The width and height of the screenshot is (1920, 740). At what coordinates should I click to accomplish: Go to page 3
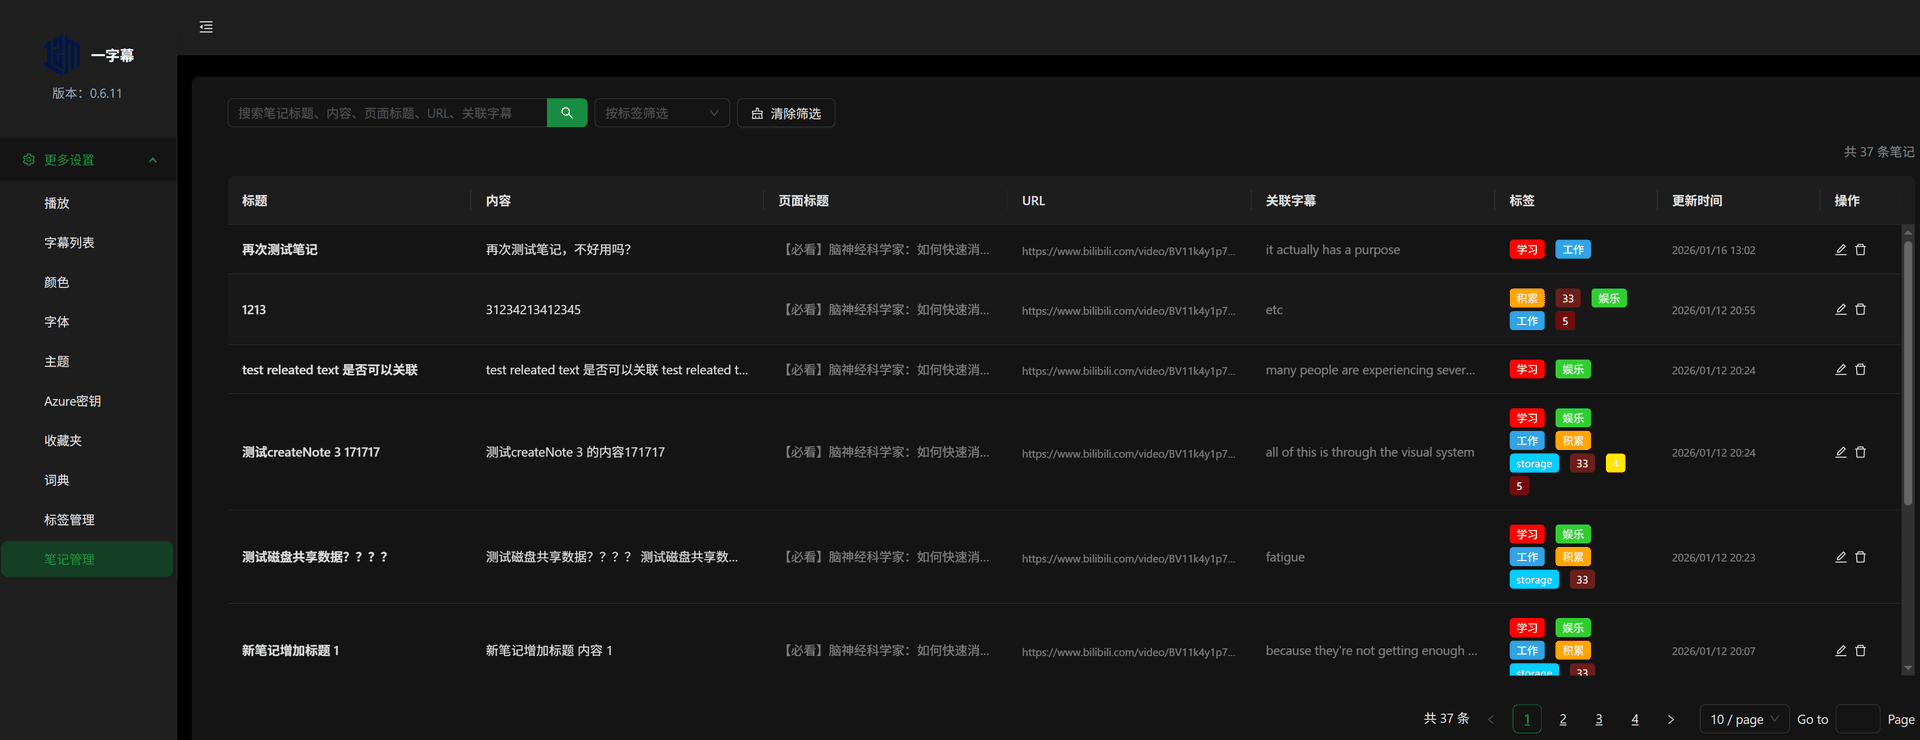(x=1599, y=719)
